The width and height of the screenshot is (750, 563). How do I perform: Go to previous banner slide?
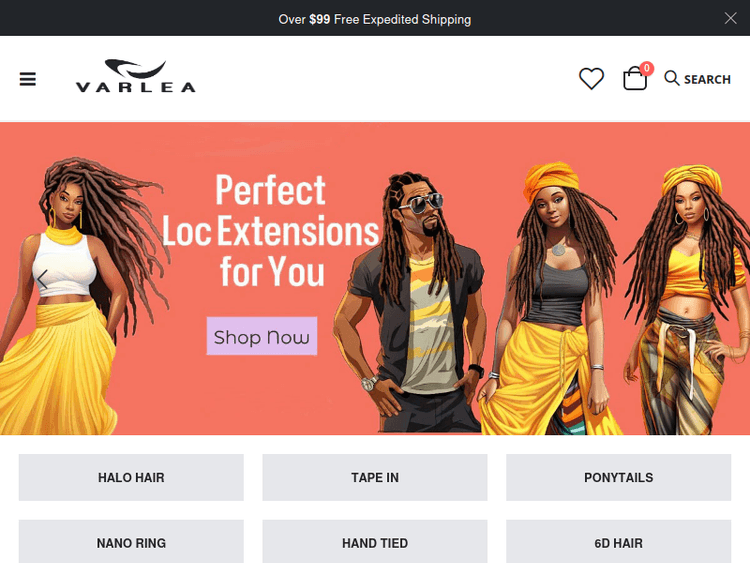[42, 279]
